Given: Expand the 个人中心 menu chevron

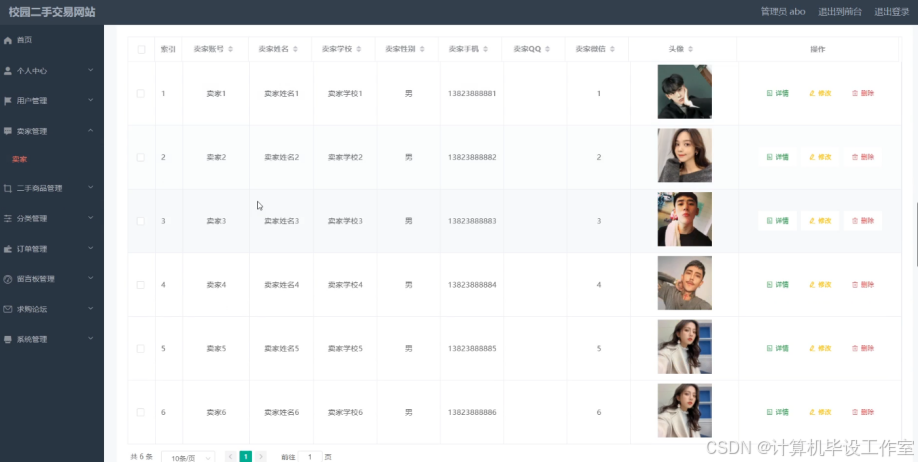Looking at the screenshot, I should tap(91, 70).
